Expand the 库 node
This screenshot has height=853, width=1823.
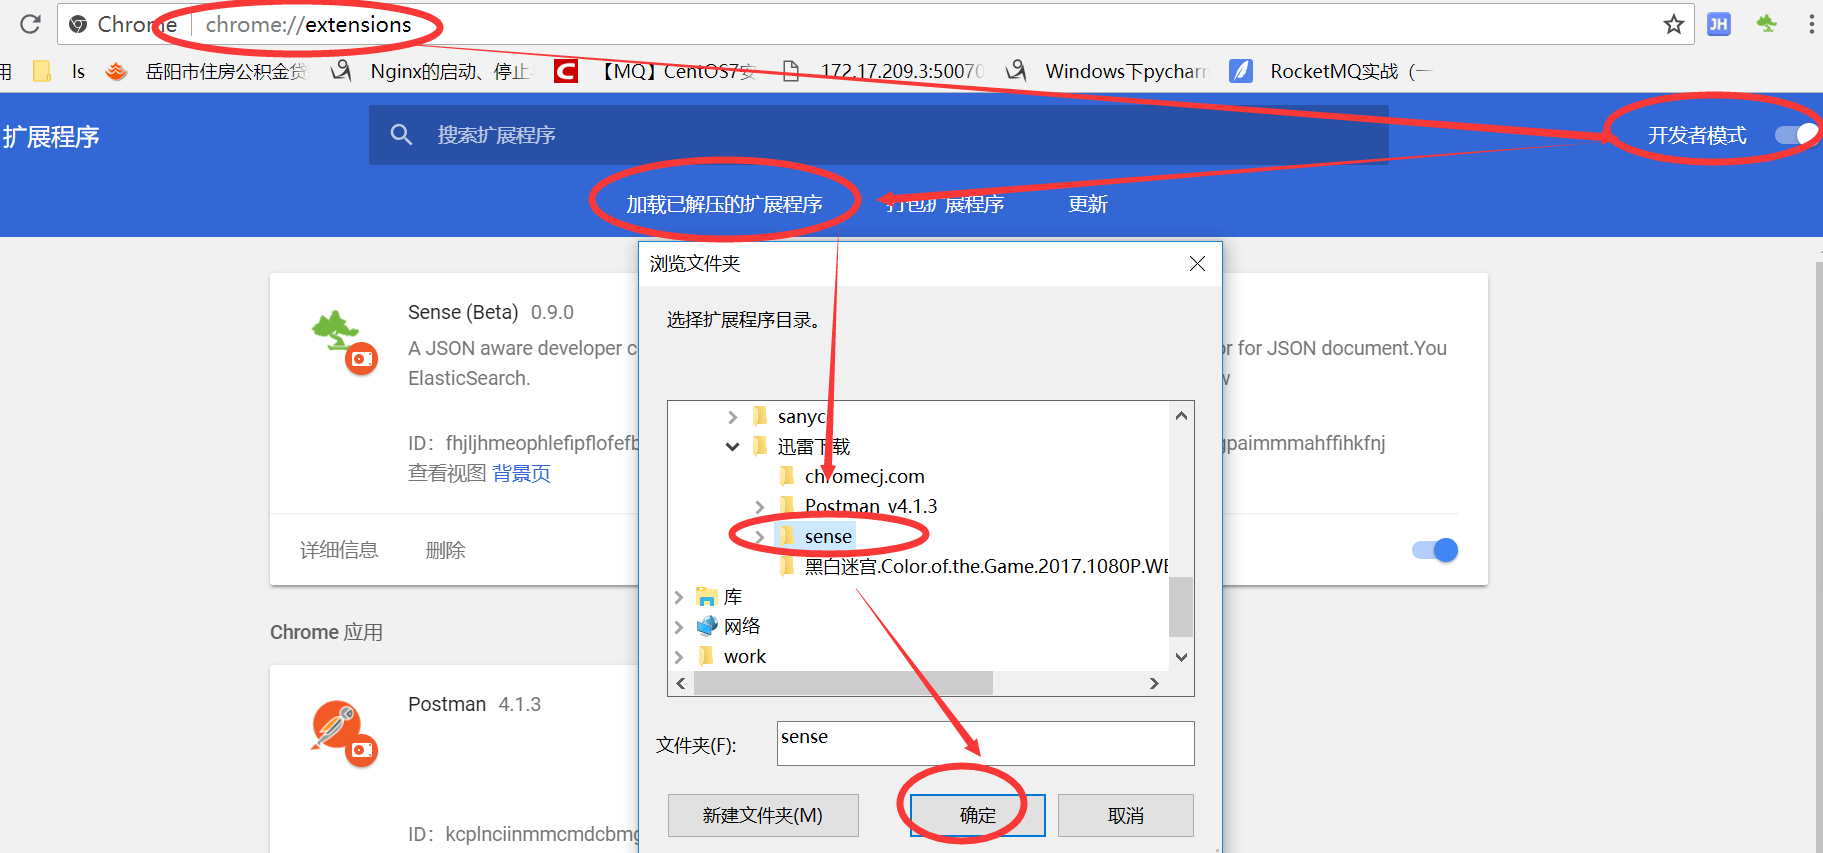[x=678, y=597]
